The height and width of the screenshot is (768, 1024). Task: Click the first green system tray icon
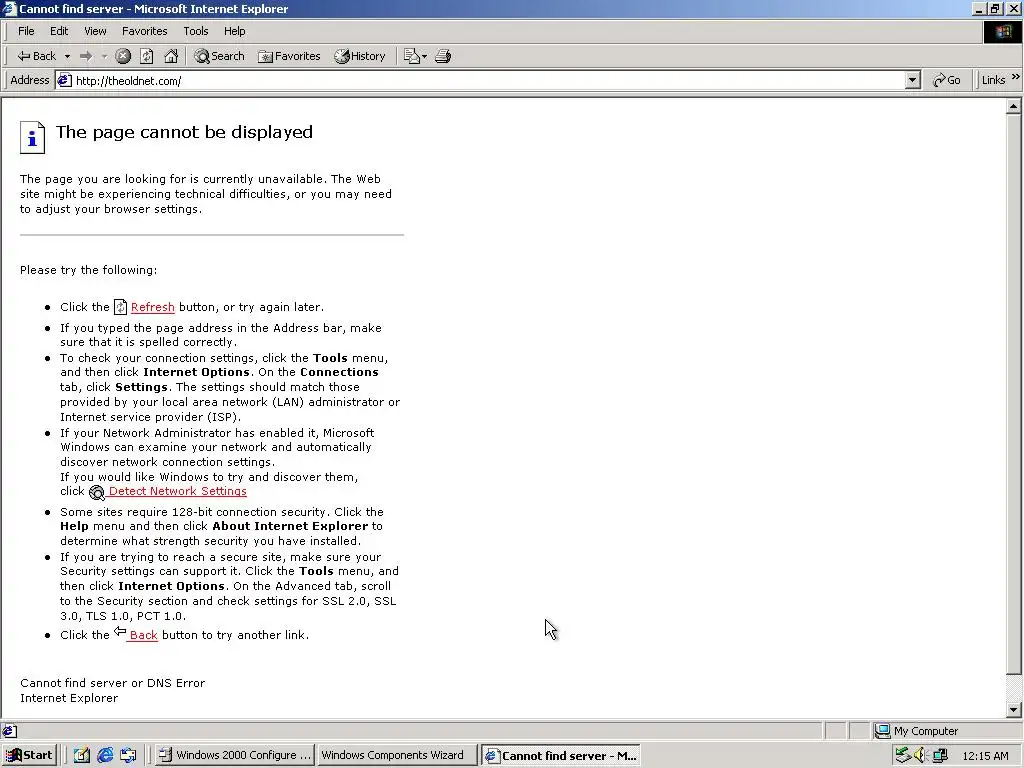point(903,755)
